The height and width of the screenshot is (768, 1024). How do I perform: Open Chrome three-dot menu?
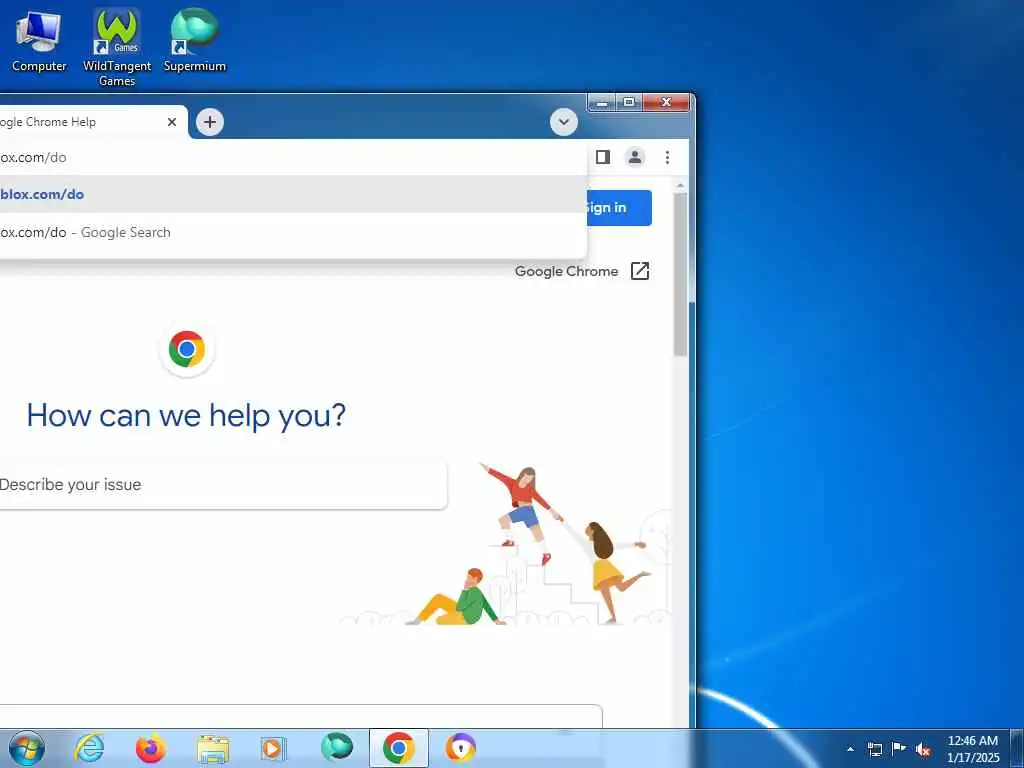tap(667, 157)
